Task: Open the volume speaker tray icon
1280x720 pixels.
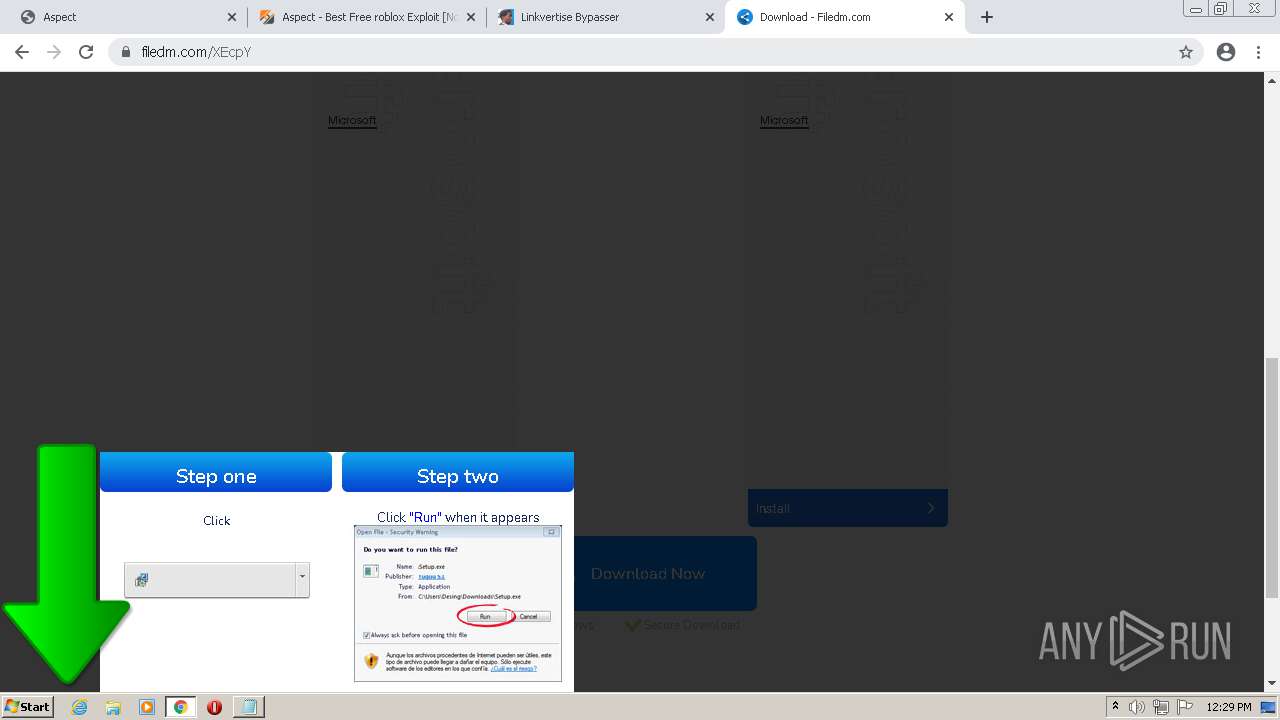Action: click(1137, 707)
